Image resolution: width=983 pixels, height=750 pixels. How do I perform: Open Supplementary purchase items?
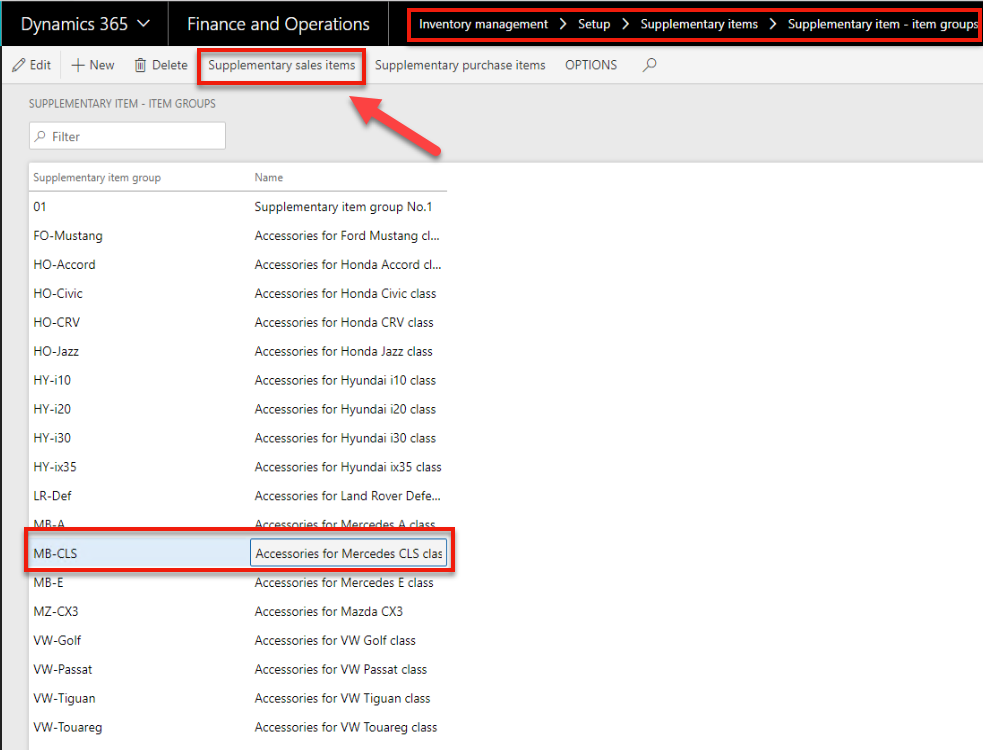point(460,65)
